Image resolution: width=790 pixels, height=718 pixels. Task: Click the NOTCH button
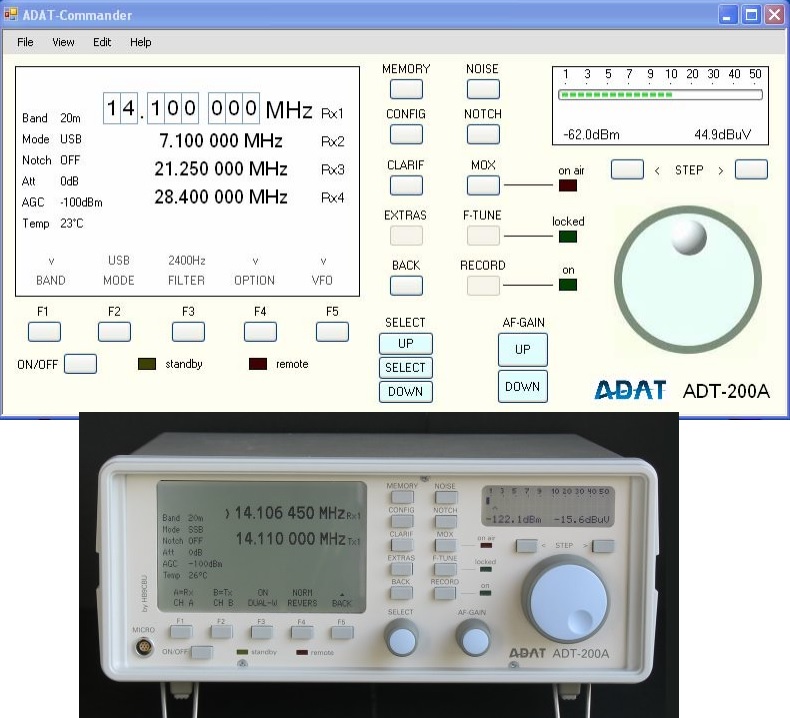click(x=483, y=135)
